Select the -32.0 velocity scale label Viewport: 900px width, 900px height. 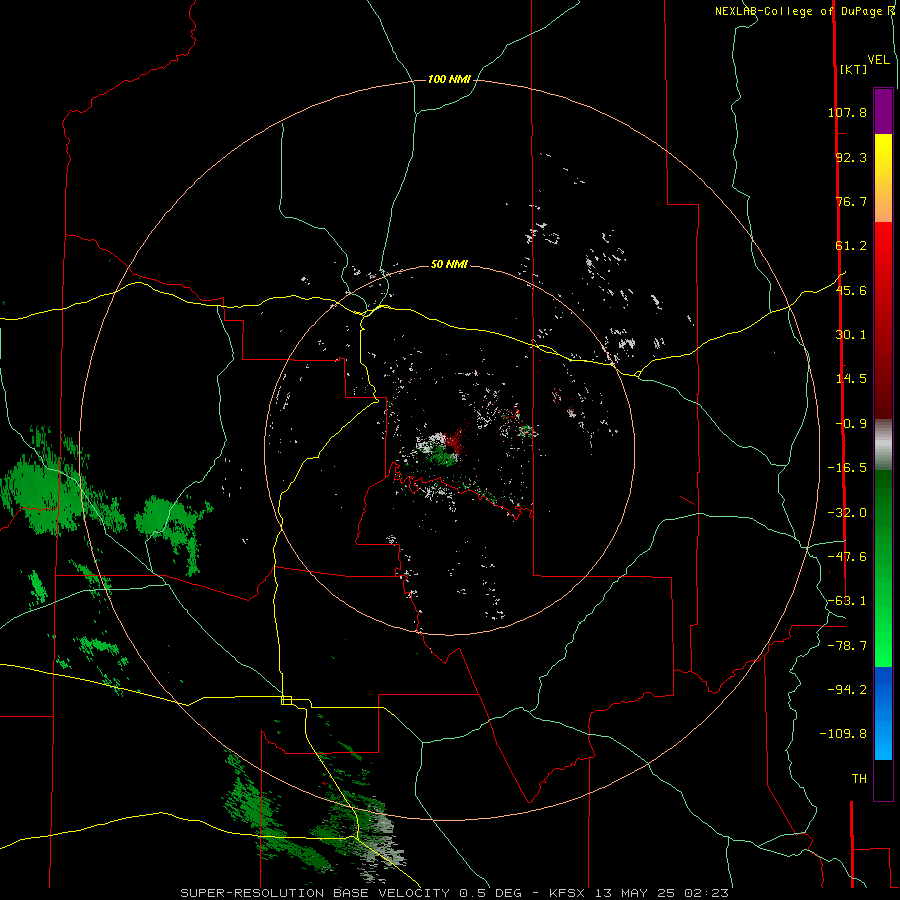(847, 513)
